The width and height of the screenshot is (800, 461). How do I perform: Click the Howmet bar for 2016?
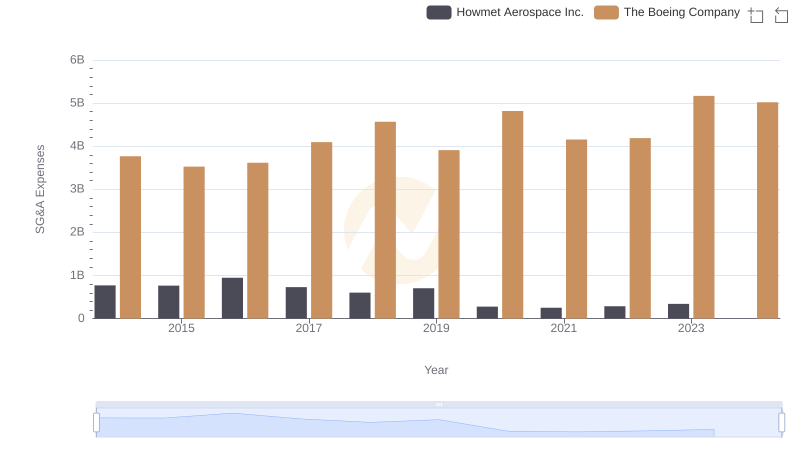tap(232, 298)
